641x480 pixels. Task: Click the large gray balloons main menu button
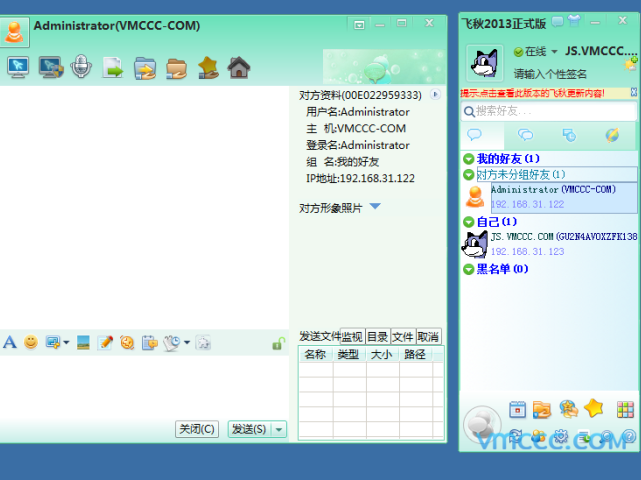[482, 425]
